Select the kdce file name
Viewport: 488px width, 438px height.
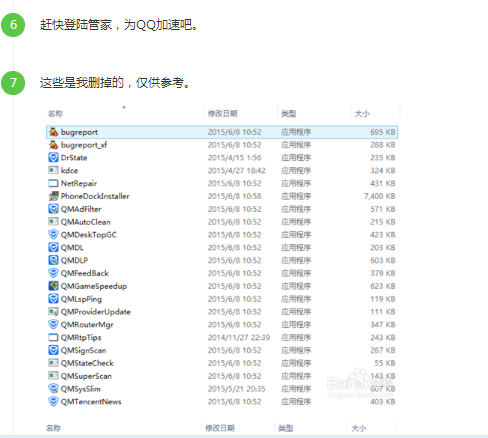[69, 170]
